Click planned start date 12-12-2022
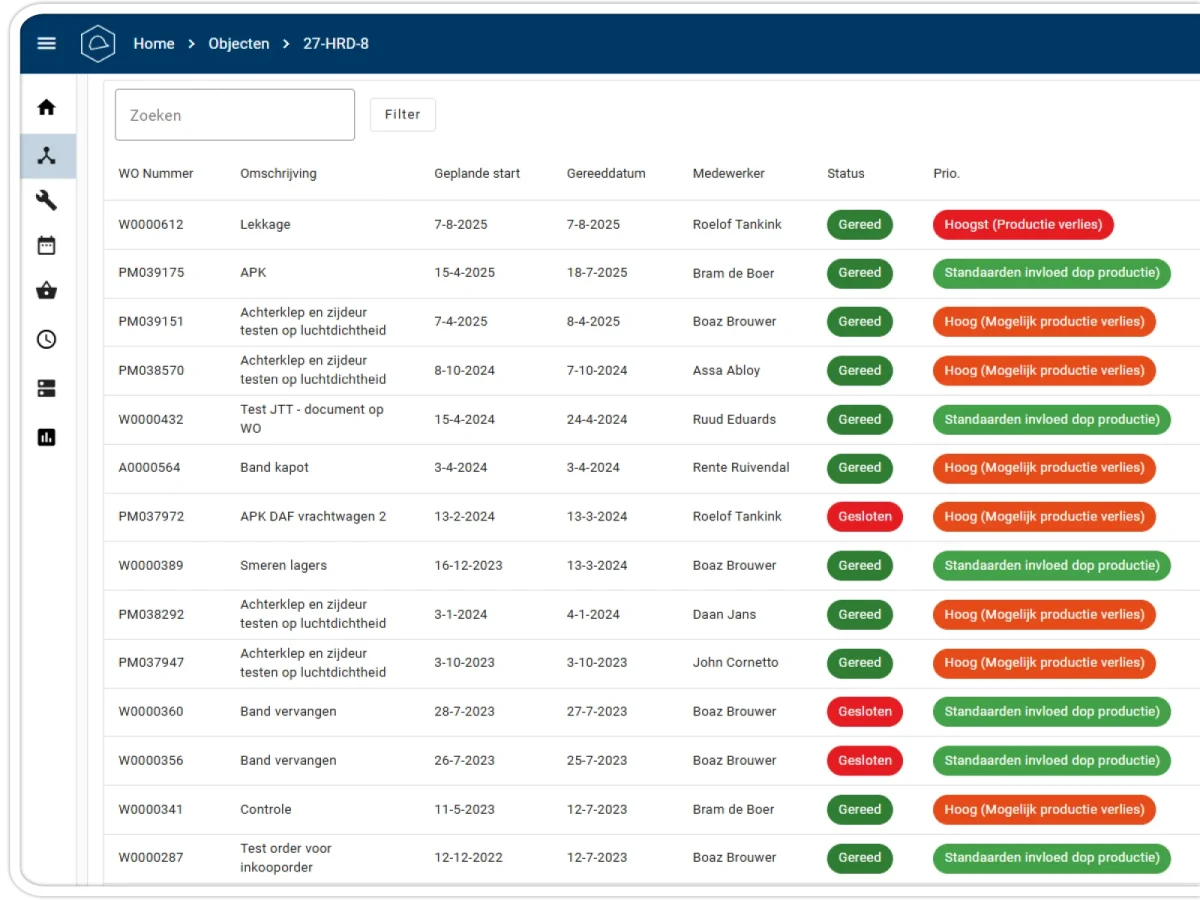Viewport: 1200px width, 900px height. tap(468, 857)
